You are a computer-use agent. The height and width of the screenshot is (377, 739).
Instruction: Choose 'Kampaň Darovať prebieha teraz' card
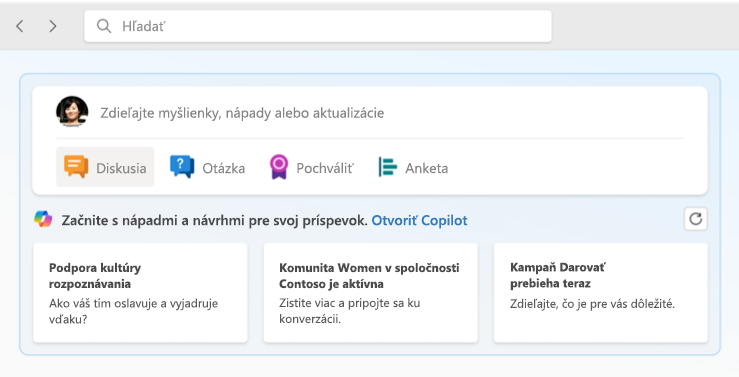coord(600,293)
